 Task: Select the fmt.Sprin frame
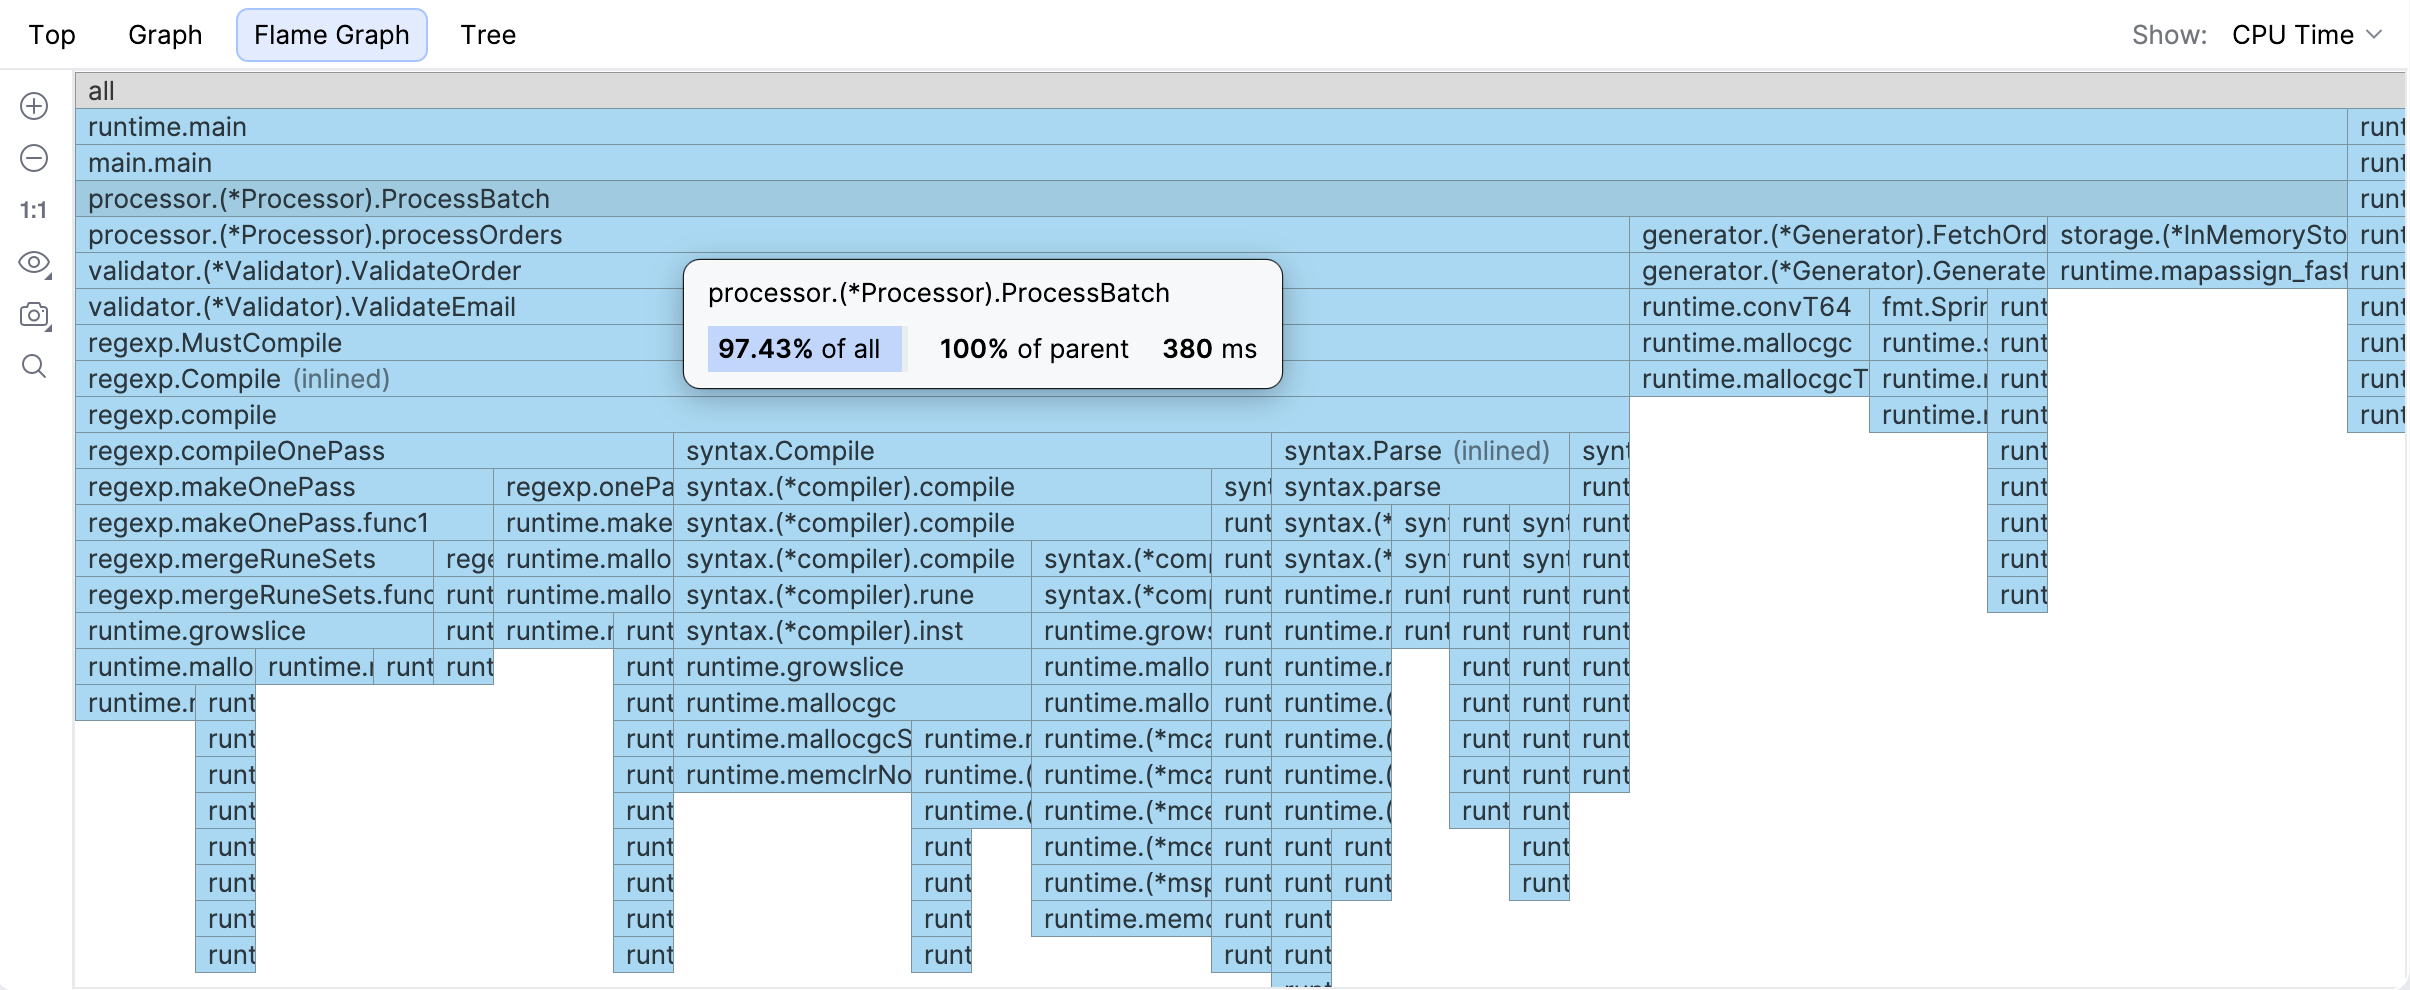(x=1929, y=307)
